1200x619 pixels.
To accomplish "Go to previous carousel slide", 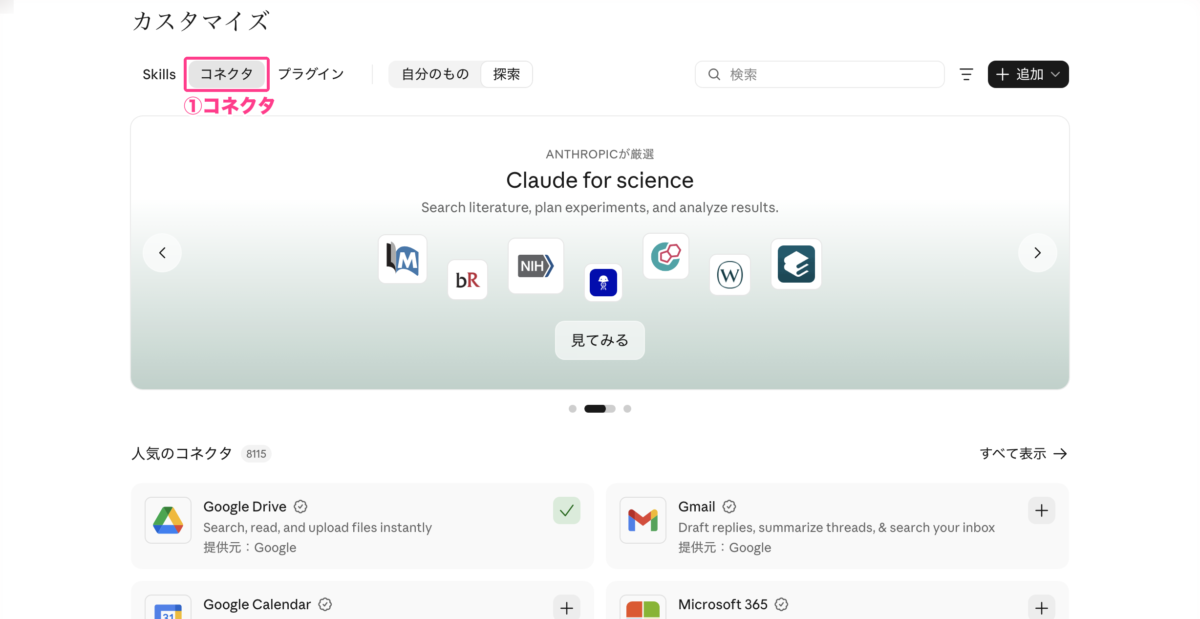I will [162, 252].
